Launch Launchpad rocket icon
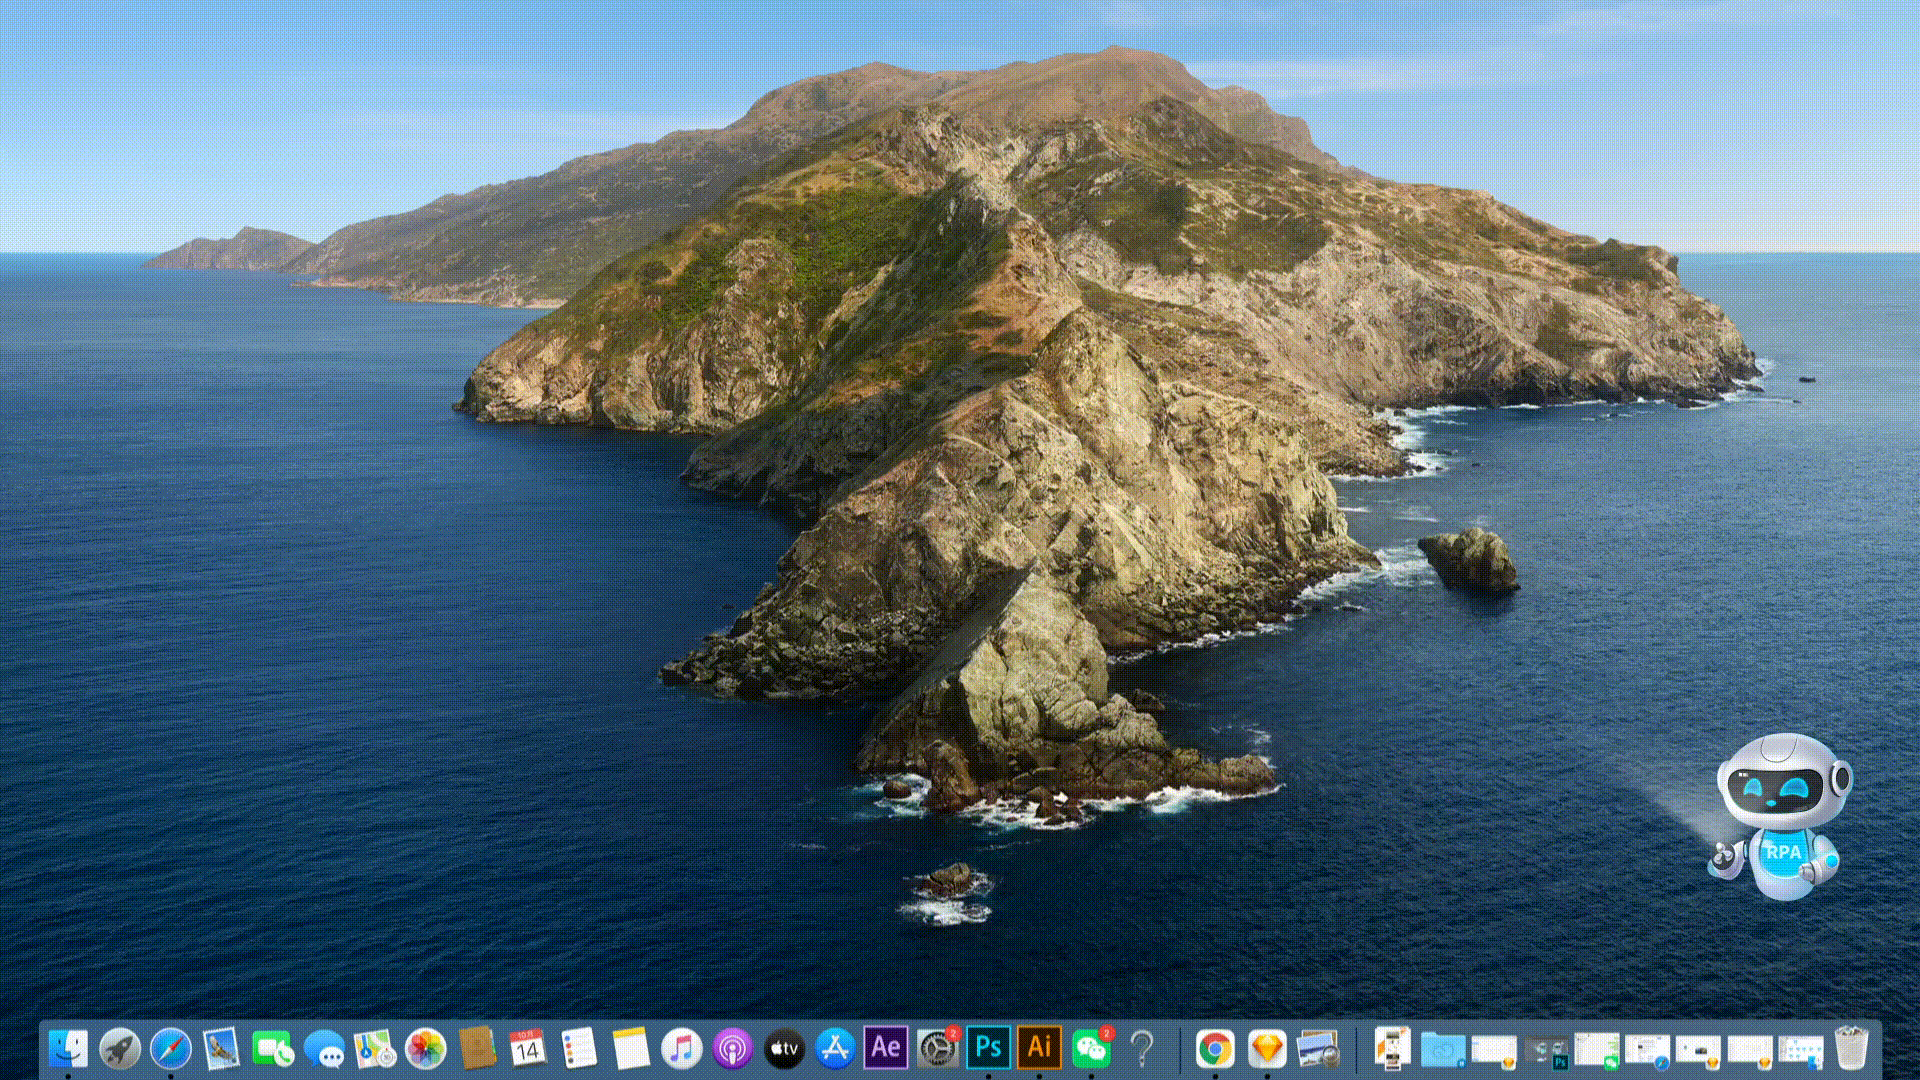 tap(120, 1048)
